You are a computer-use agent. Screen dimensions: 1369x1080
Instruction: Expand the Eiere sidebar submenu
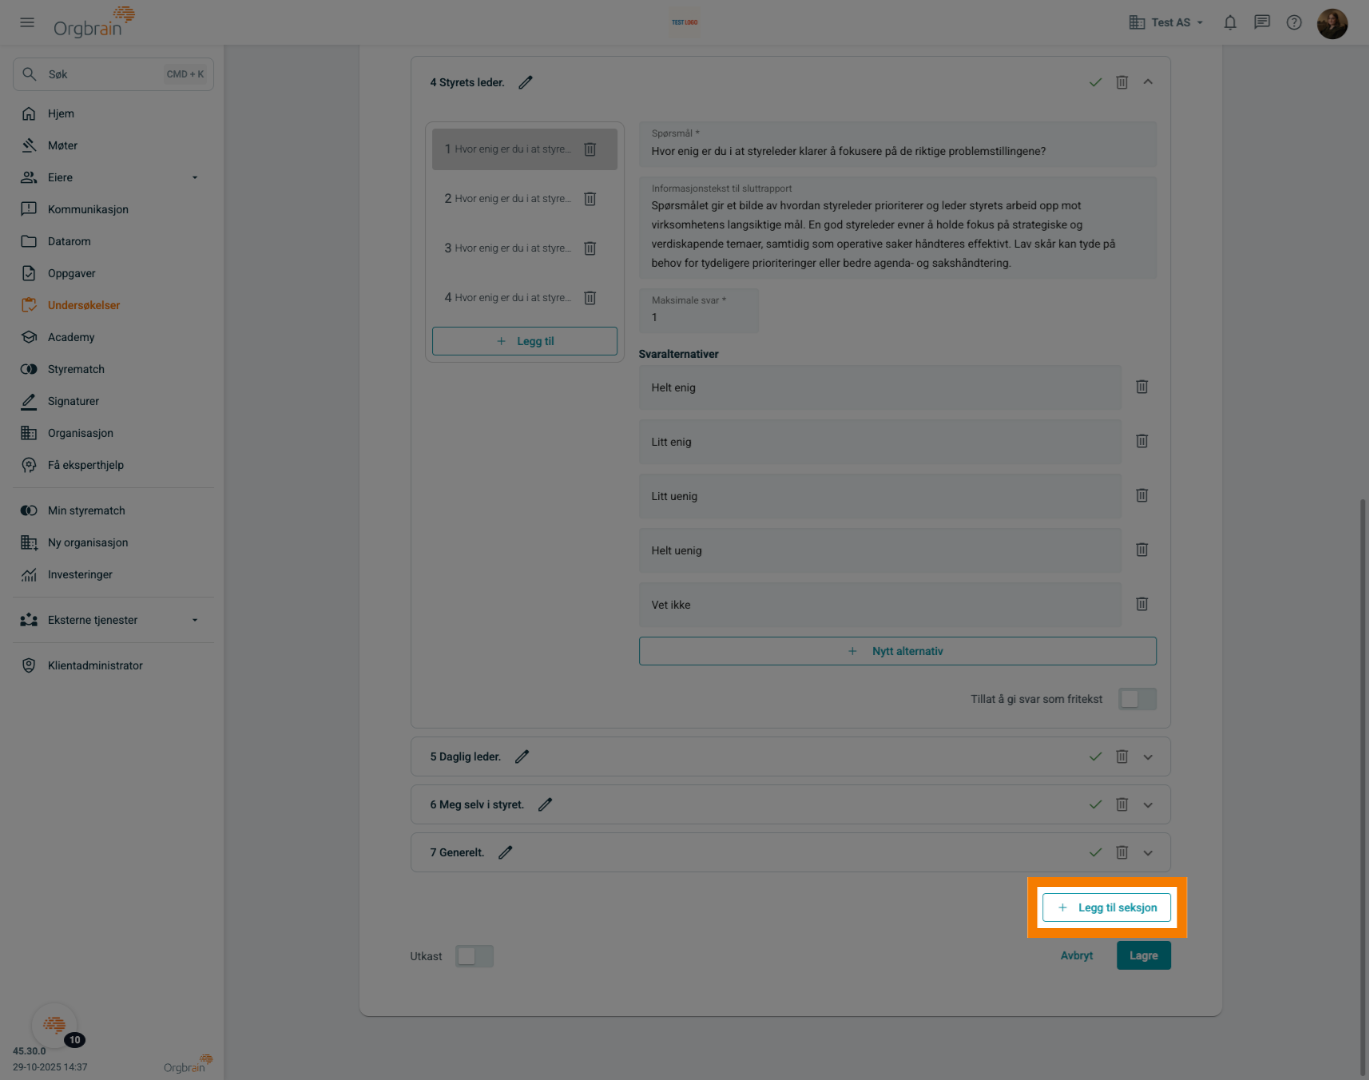(195, 178)
